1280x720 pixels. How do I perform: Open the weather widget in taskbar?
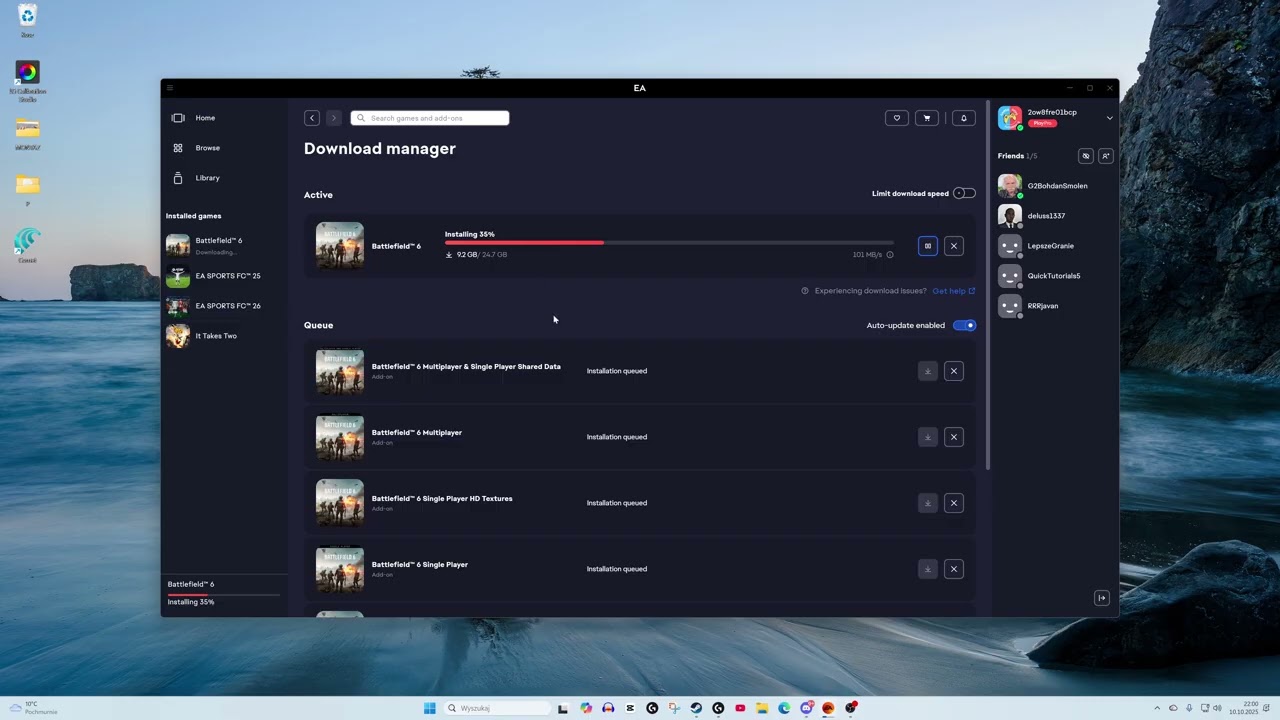click(x=33, y=708)
